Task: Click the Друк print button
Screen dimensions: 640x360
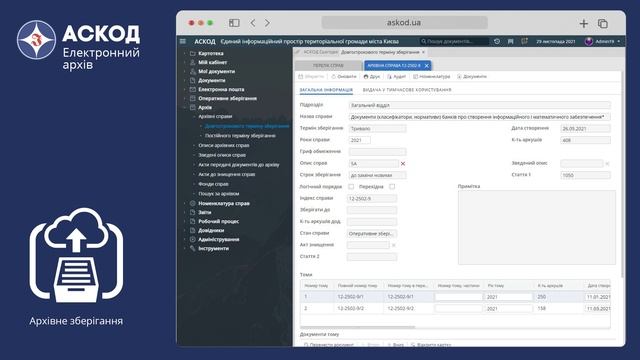Action: coord(371,76)
